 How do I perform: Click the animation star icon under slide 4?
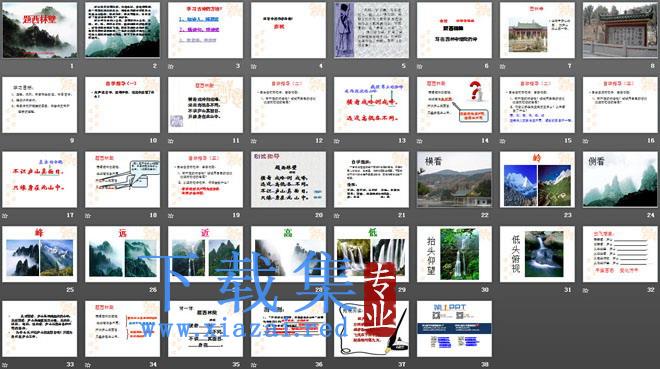[x=254, y=66]
